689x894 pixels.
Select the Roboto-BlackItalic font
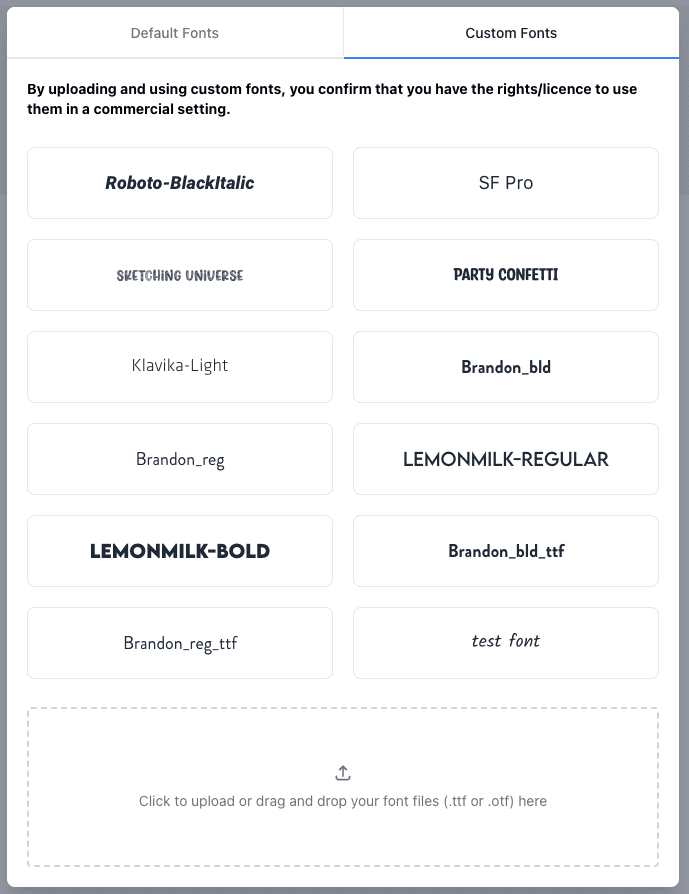tap(180, 183)
